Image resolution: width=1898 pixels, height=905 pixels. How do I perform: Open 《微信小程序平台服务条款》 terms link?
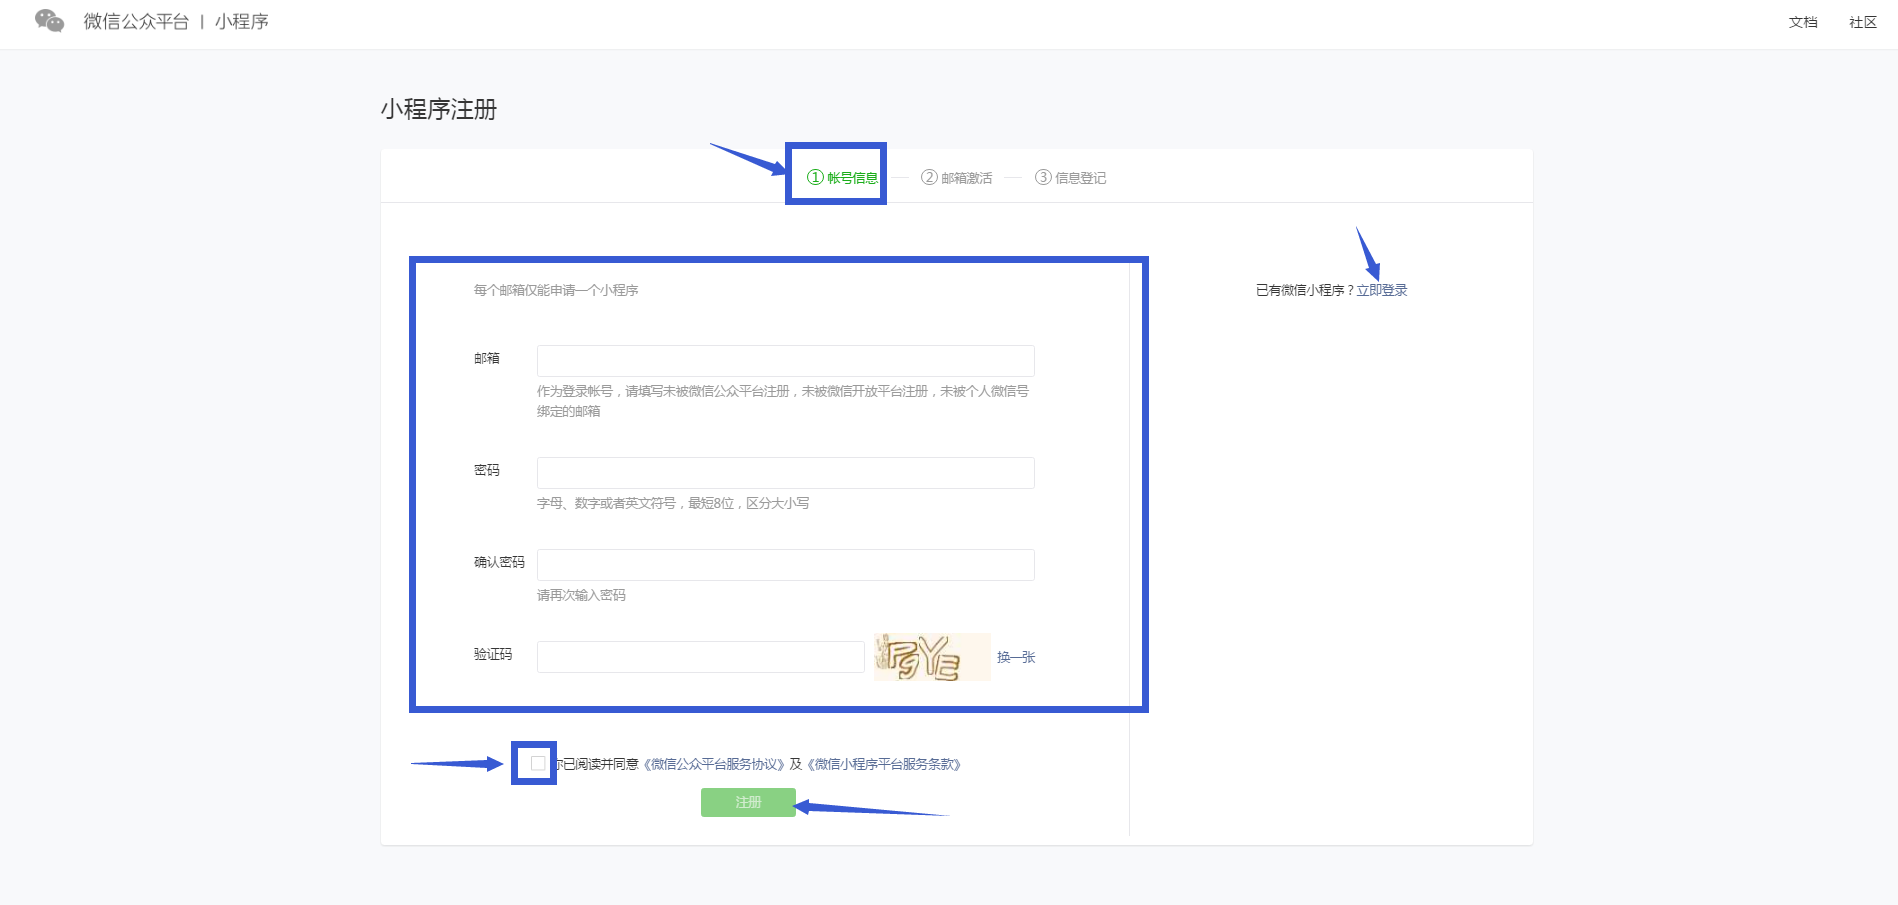pos(884,763)
